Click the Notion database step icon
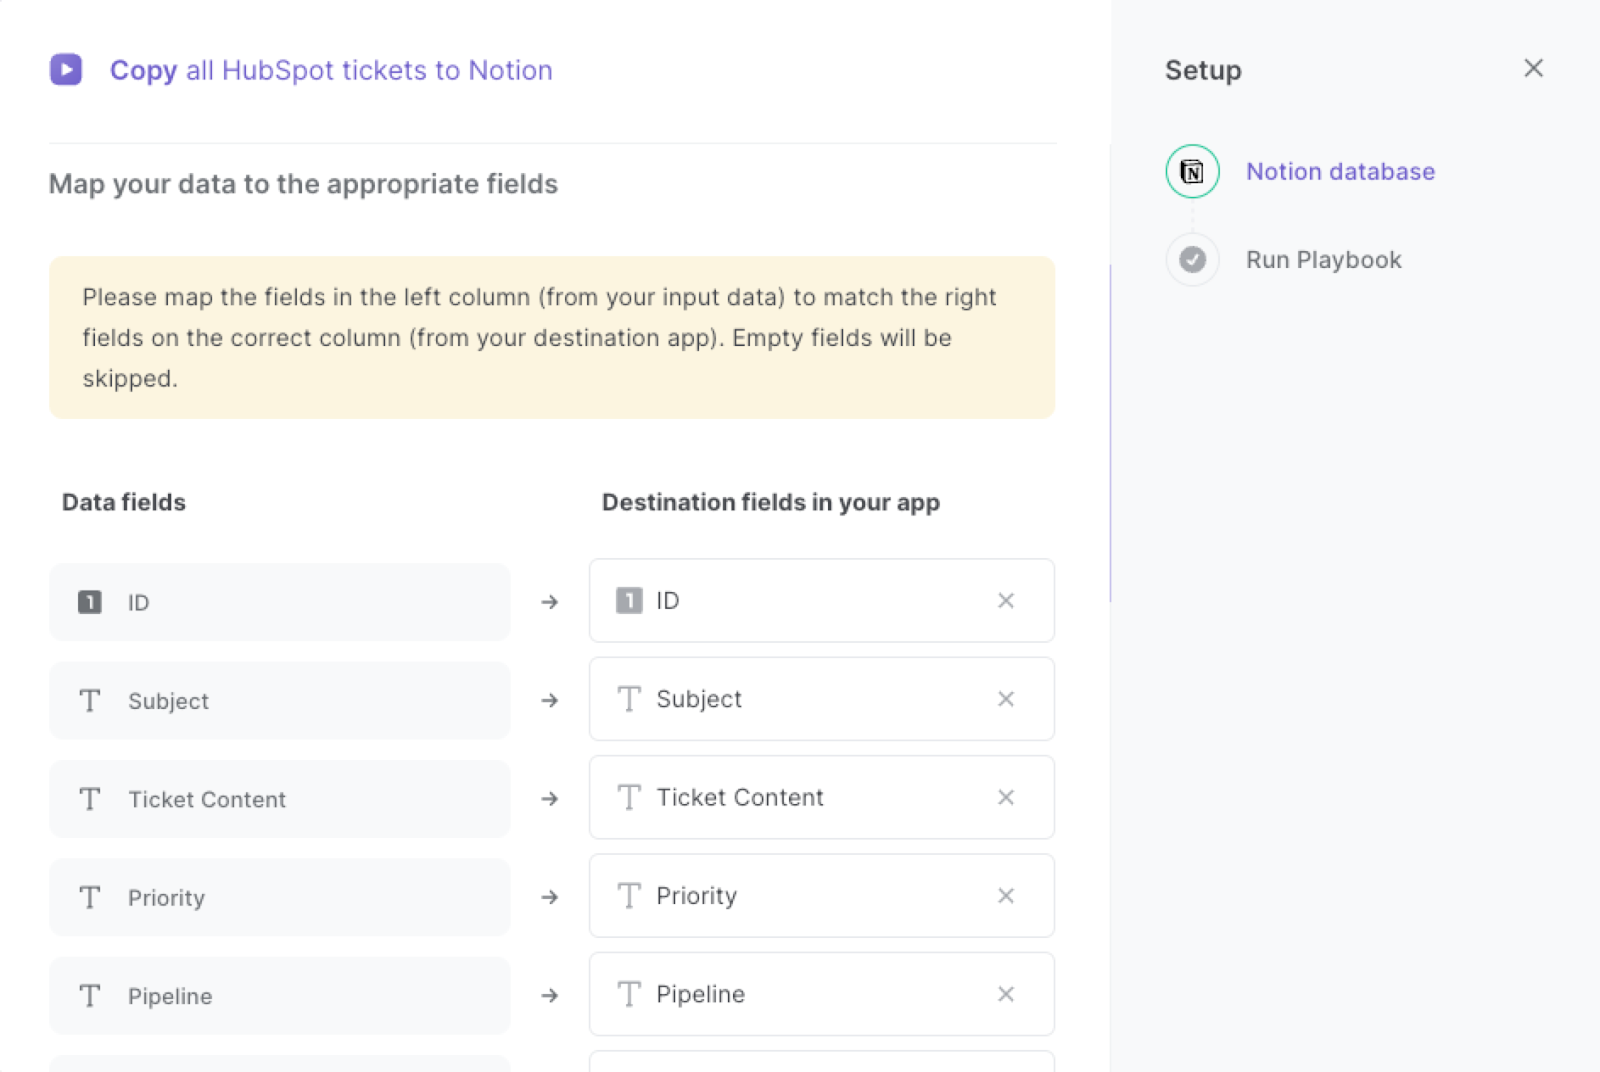This screenshot has width=1600, height=1072. [1192, 172]
